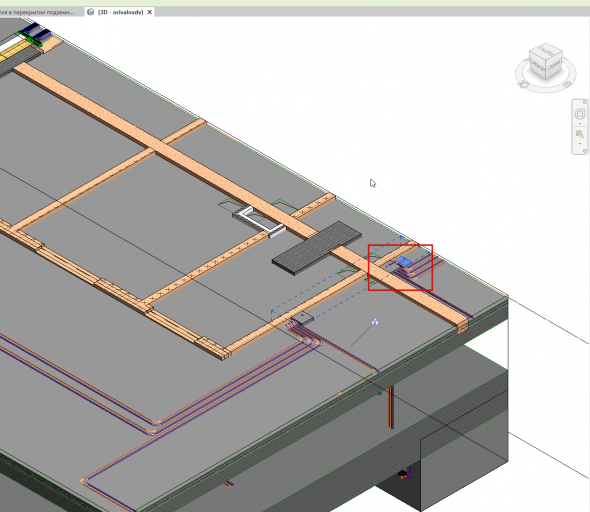Switch to the (3D - orlvalovdv) view tab
Image resolution: width=590 pixels, height=512 pixels.
click(x=120, y=12)
